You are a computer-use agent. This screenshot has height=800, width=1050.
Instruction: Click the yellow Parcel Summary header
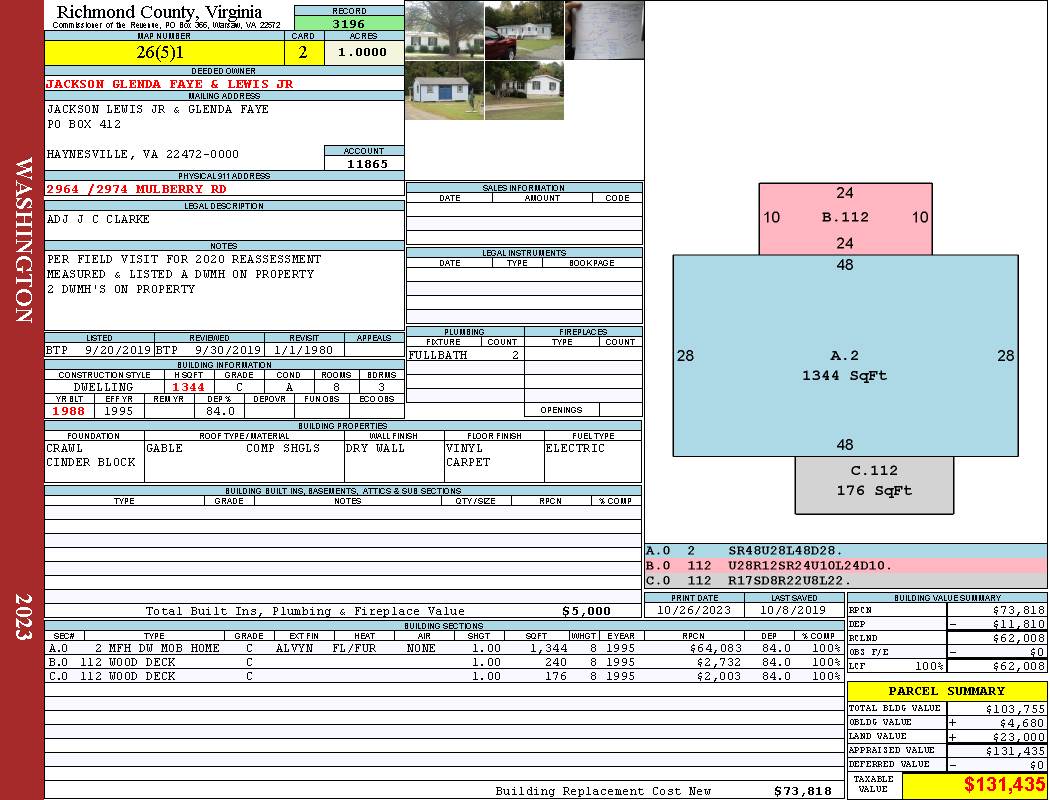pyautogui.click(x=946, y=691)
